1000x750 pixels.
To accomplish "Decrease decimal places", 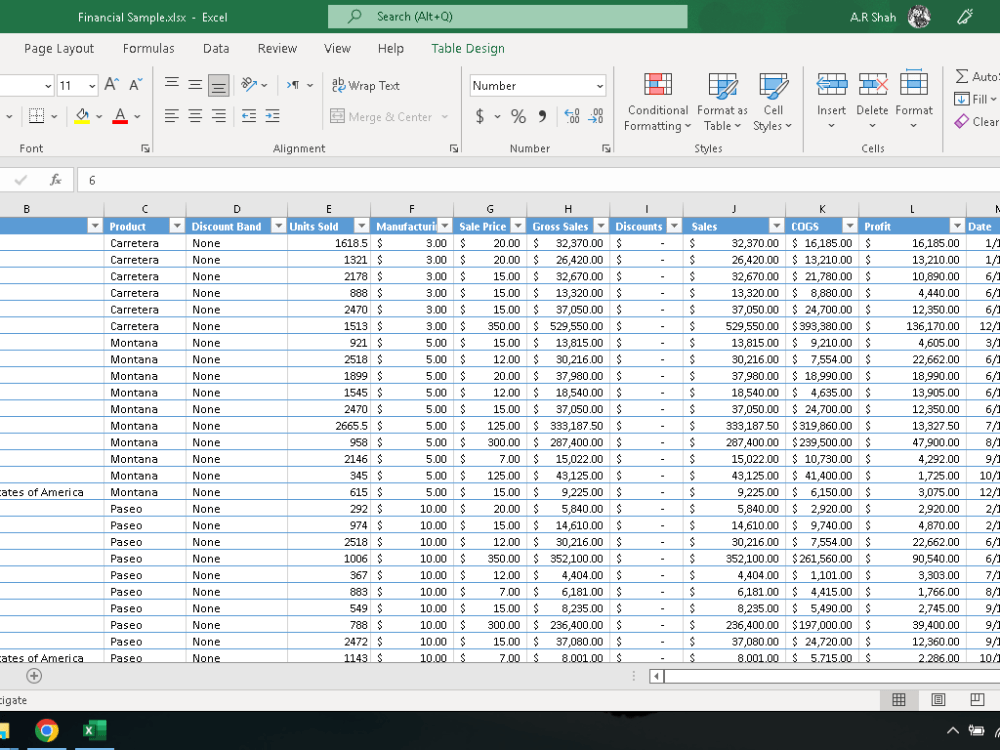I will [x=596, y=116].
